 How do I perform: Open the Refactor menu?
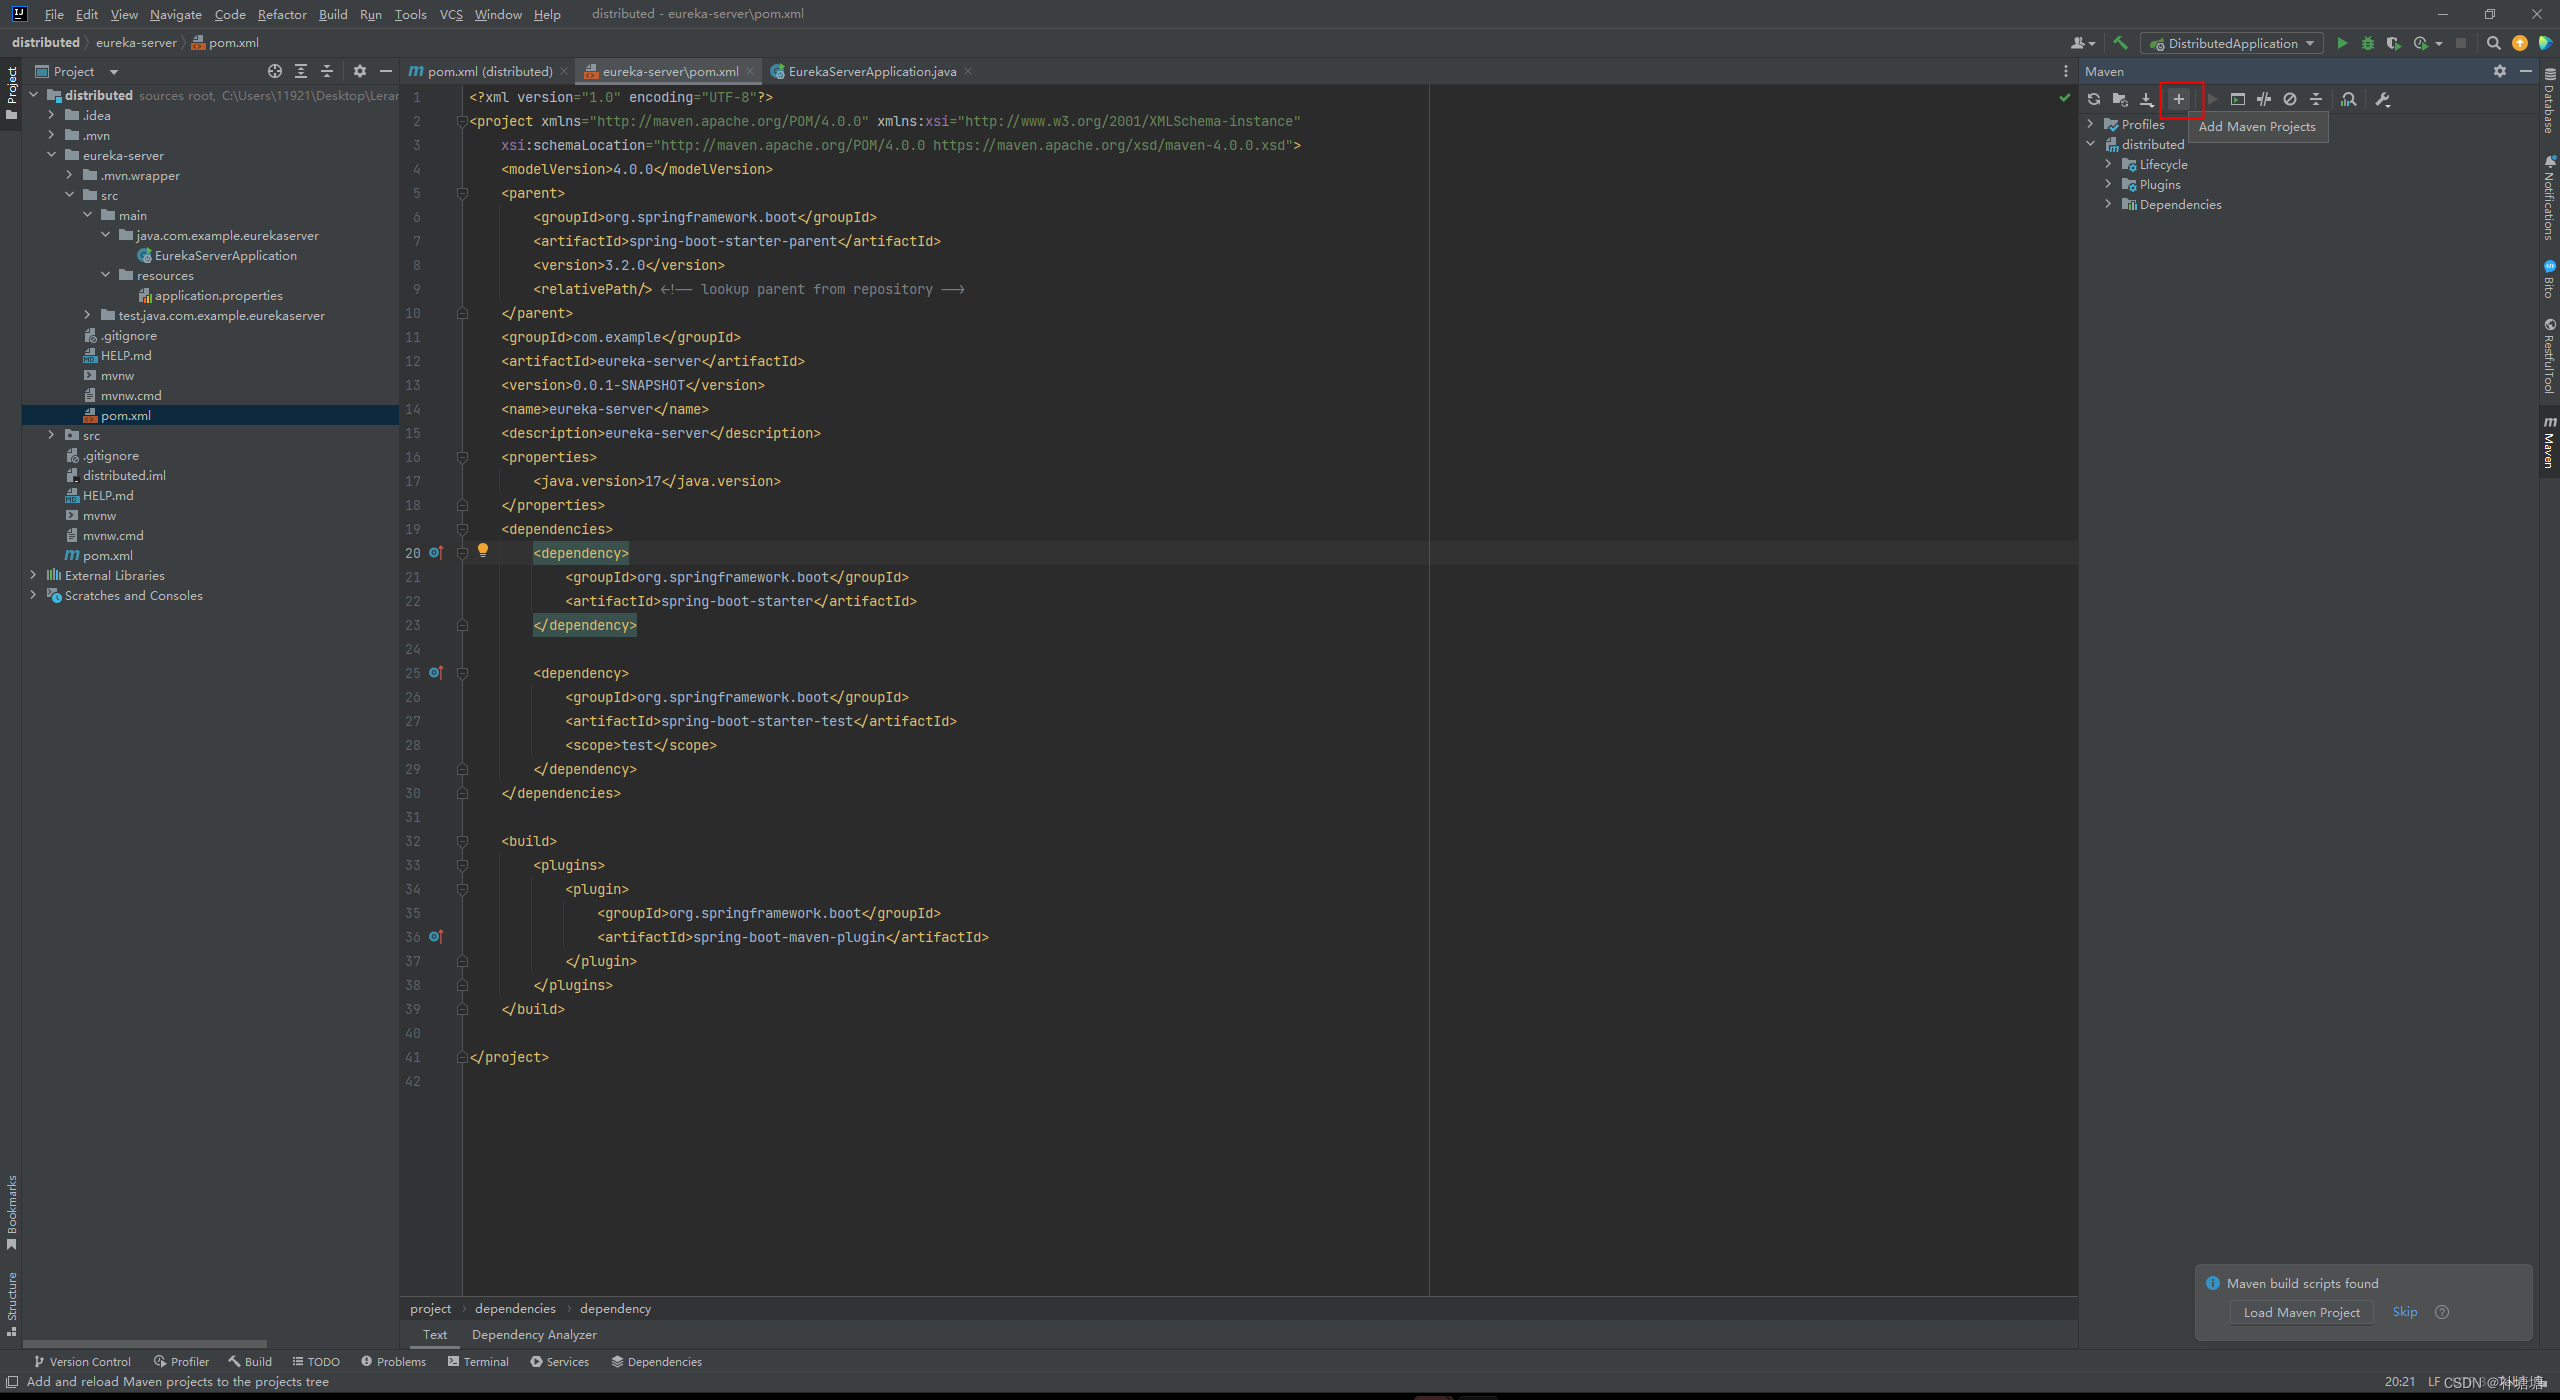pos(282,14)
